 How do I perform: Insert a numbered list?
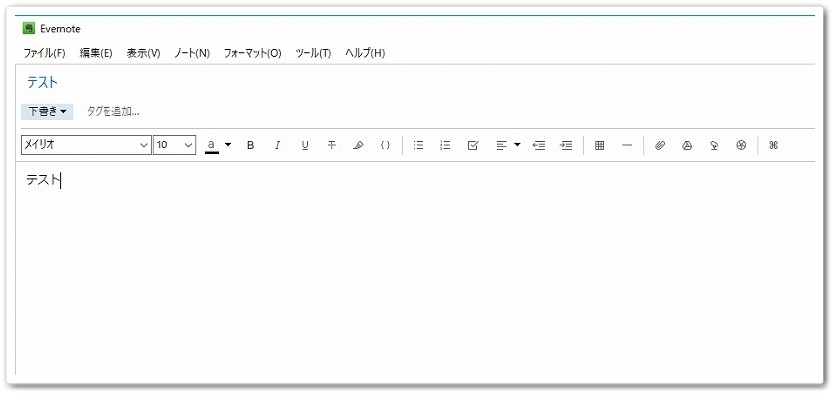click(x=445, y=145)
